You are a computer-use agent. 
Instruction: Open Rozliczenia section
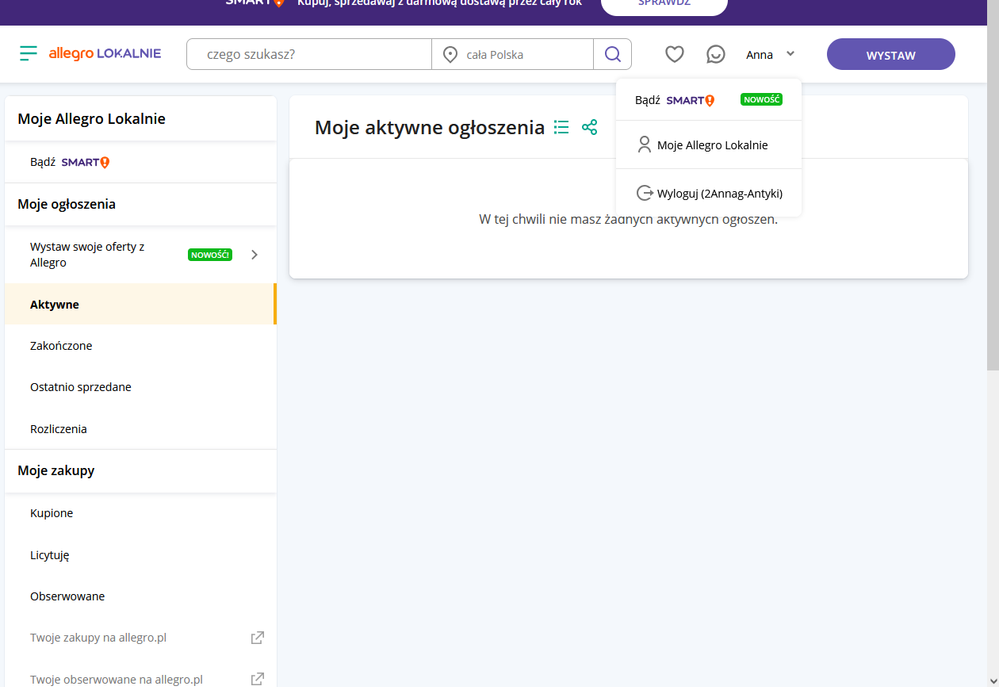tap(141, 428)
